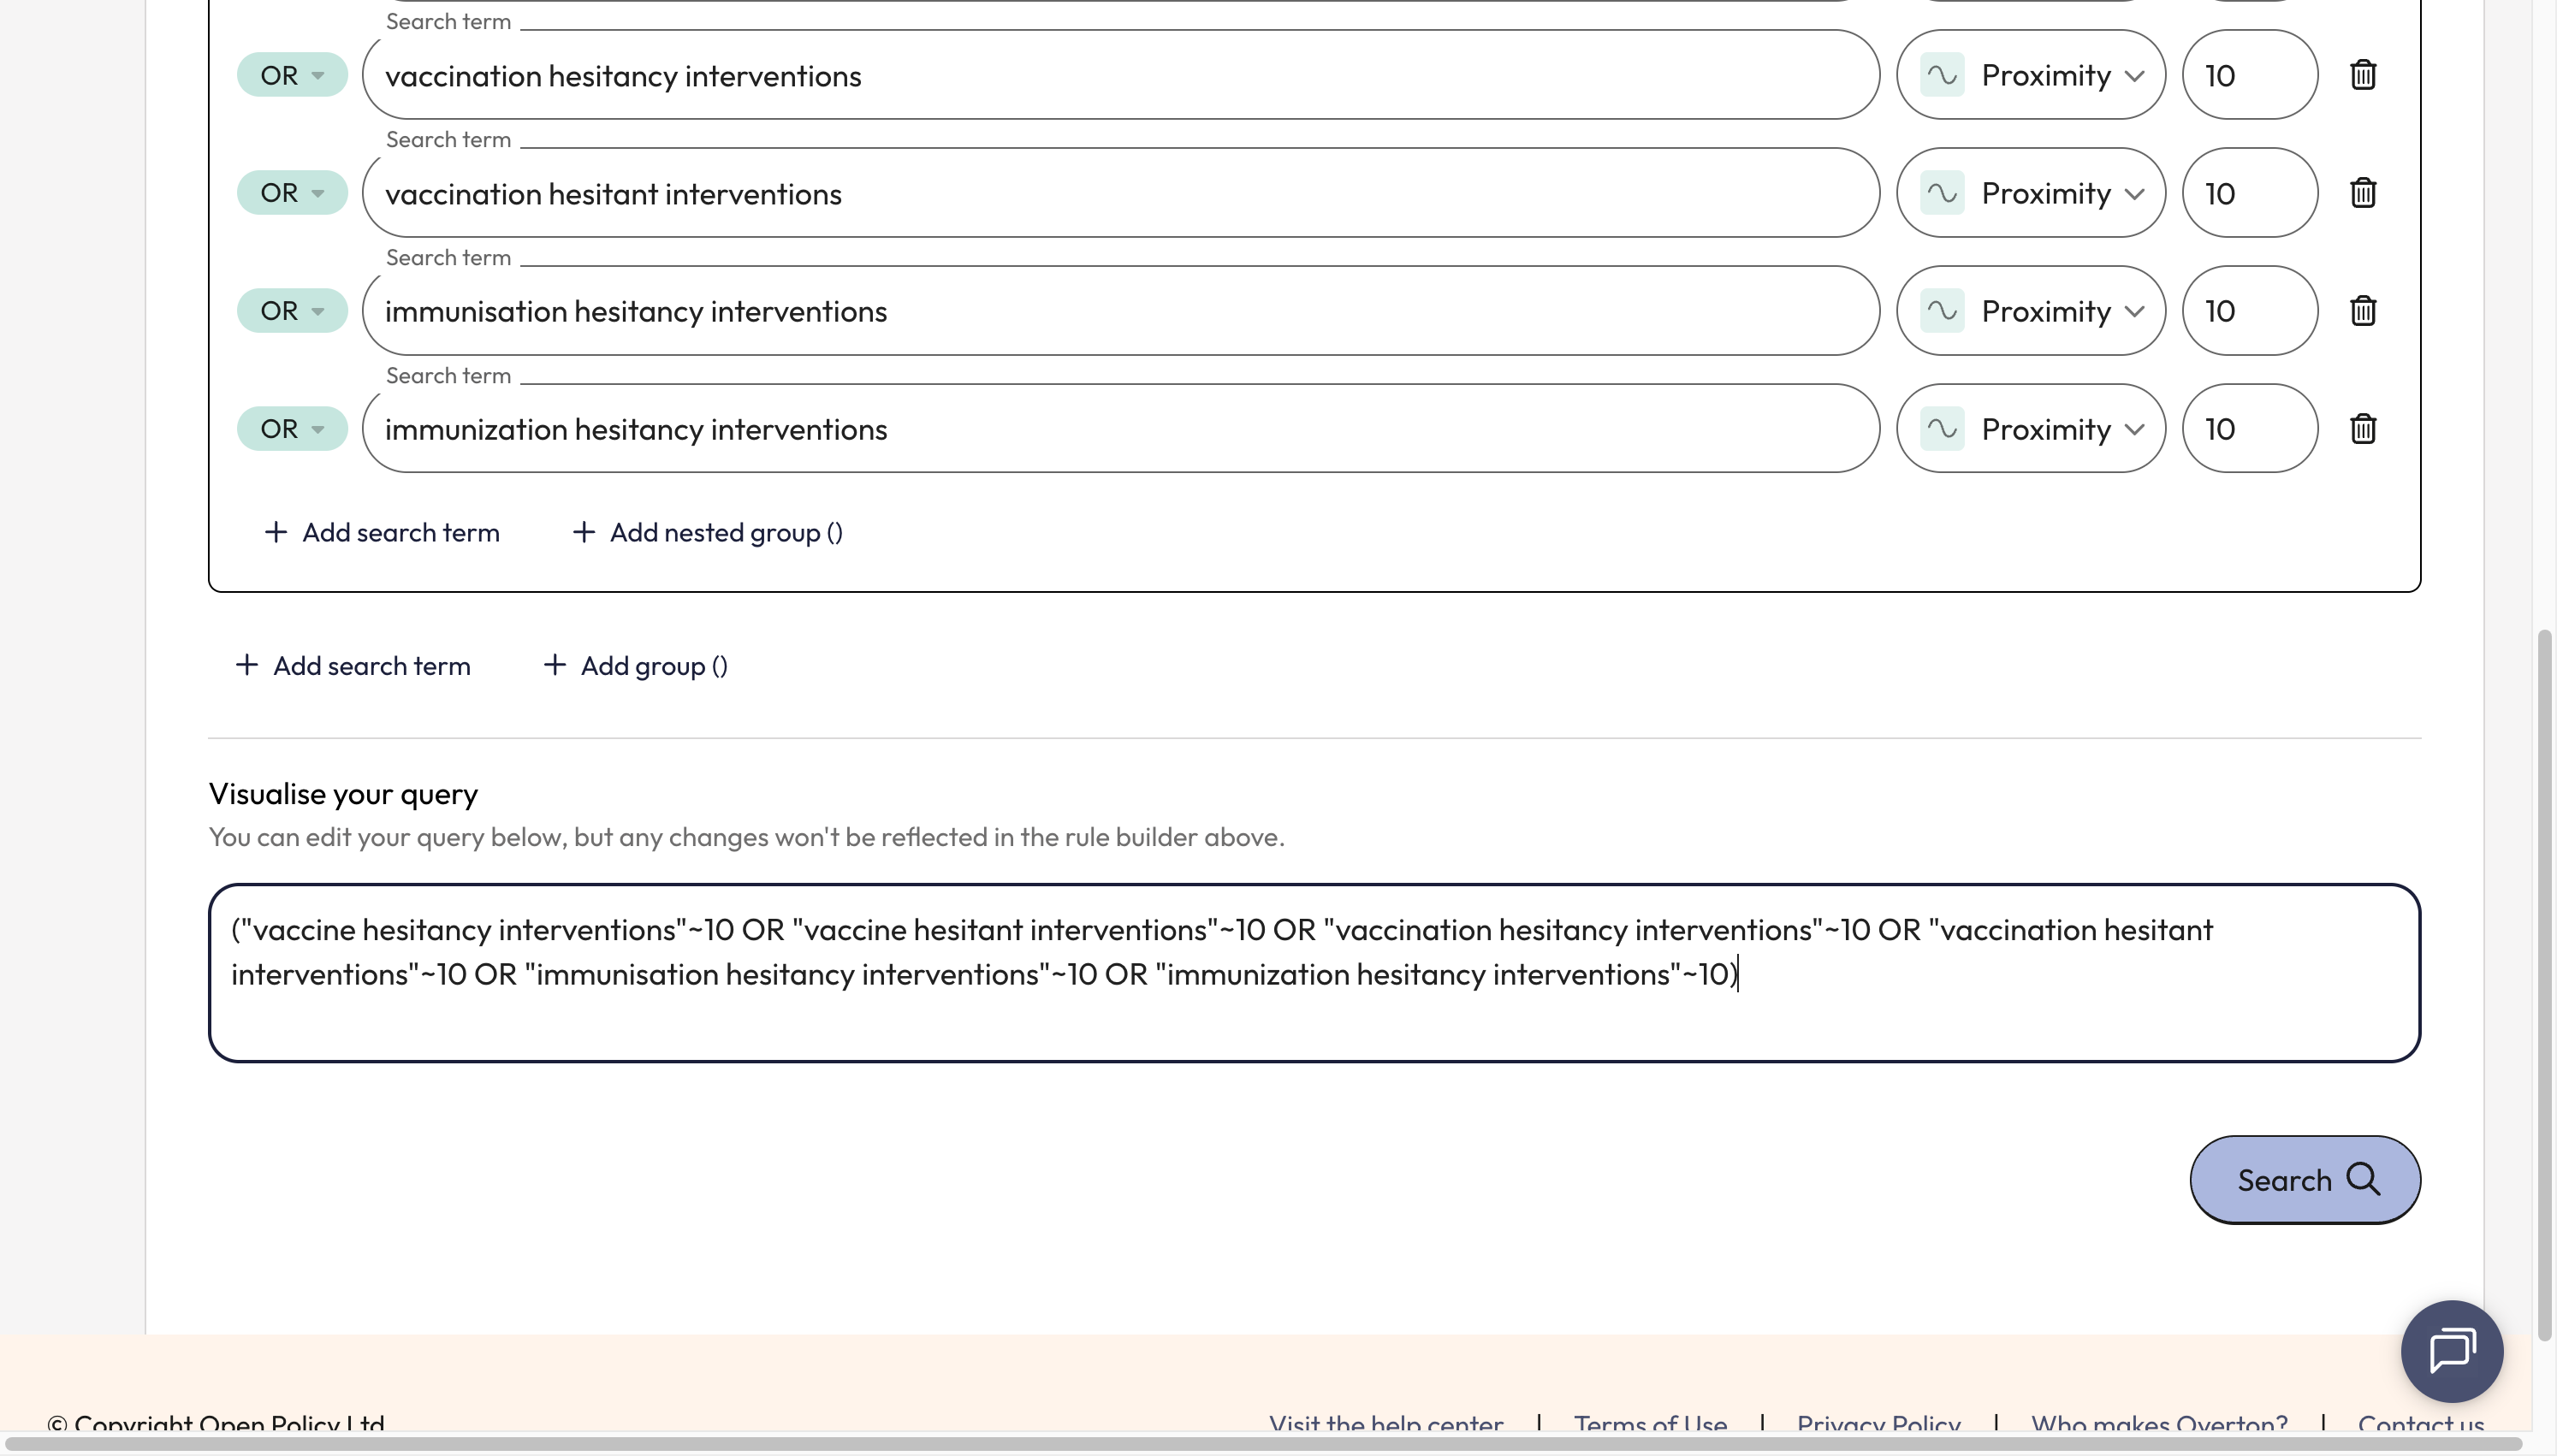
Task: Open Proximity dropdown for vaccination hesitancy interventions
Action: (x=2031, y=75)
